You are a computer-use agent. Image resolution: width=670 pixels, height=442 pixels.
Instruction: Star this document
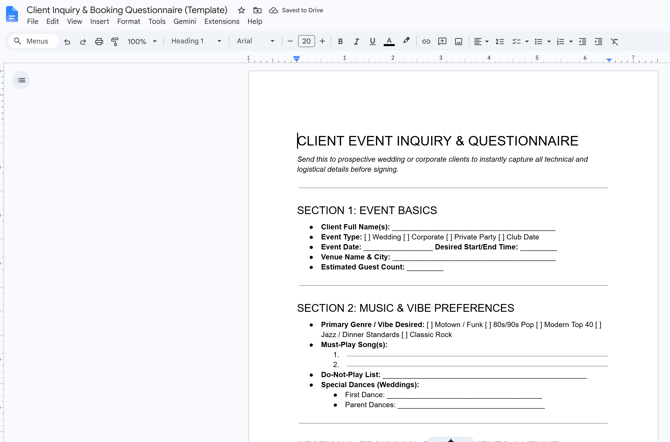click(241, 10)
